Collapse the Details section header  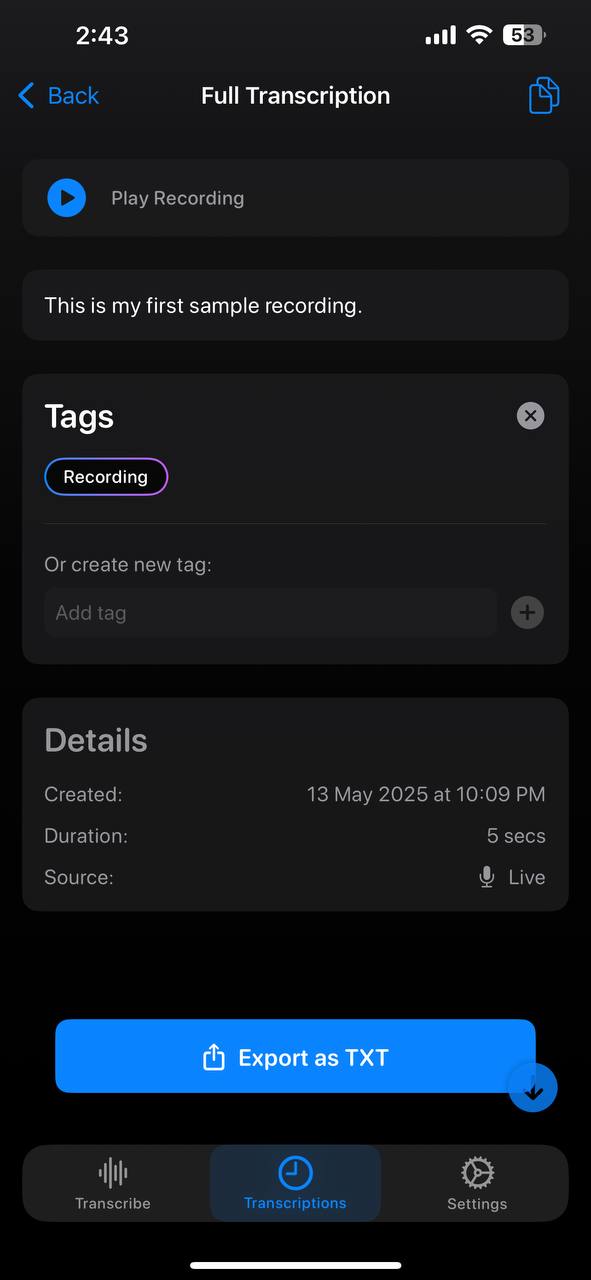click(x=95, y=740)
